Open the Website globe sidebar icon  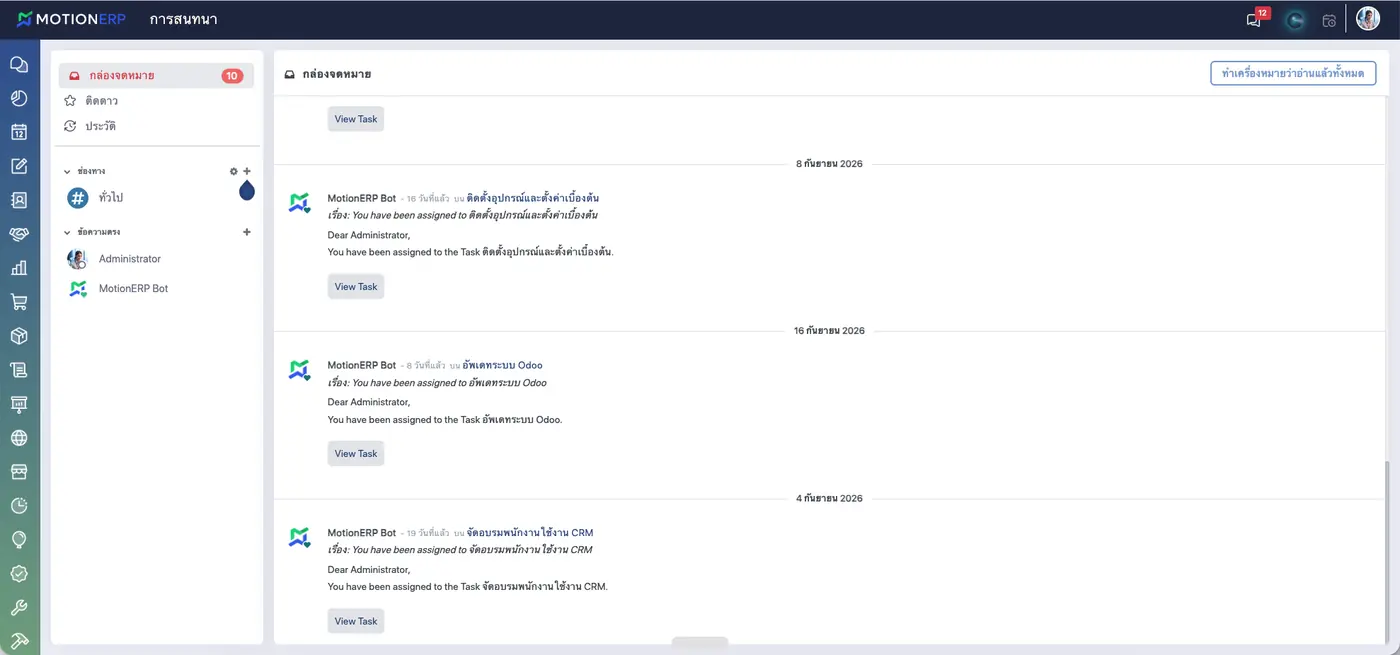pyautogui.click(x=19, y=438)
